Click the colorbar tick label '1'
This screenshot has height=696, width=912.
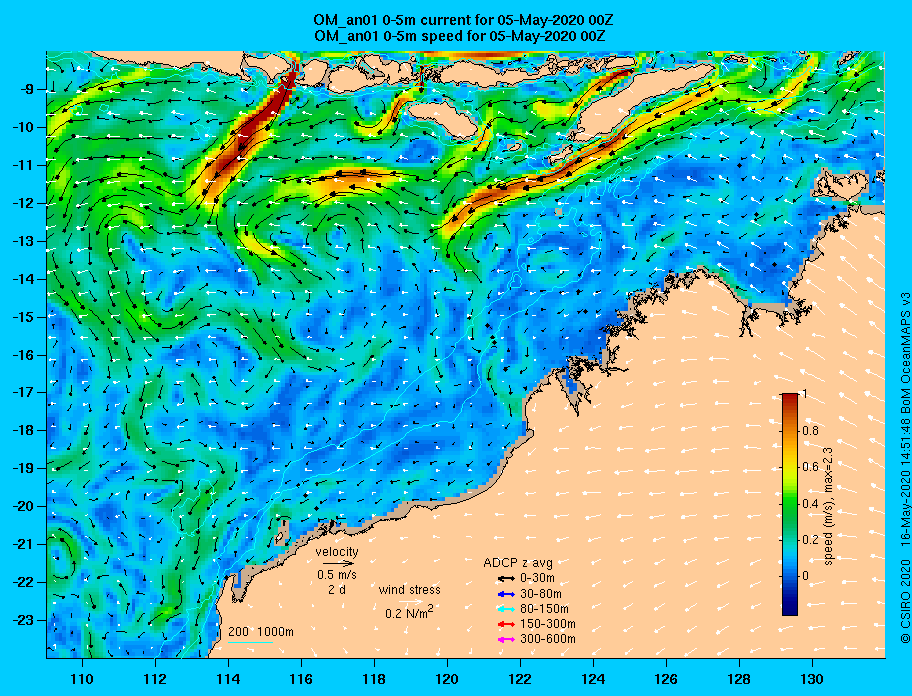click(804, 394)
